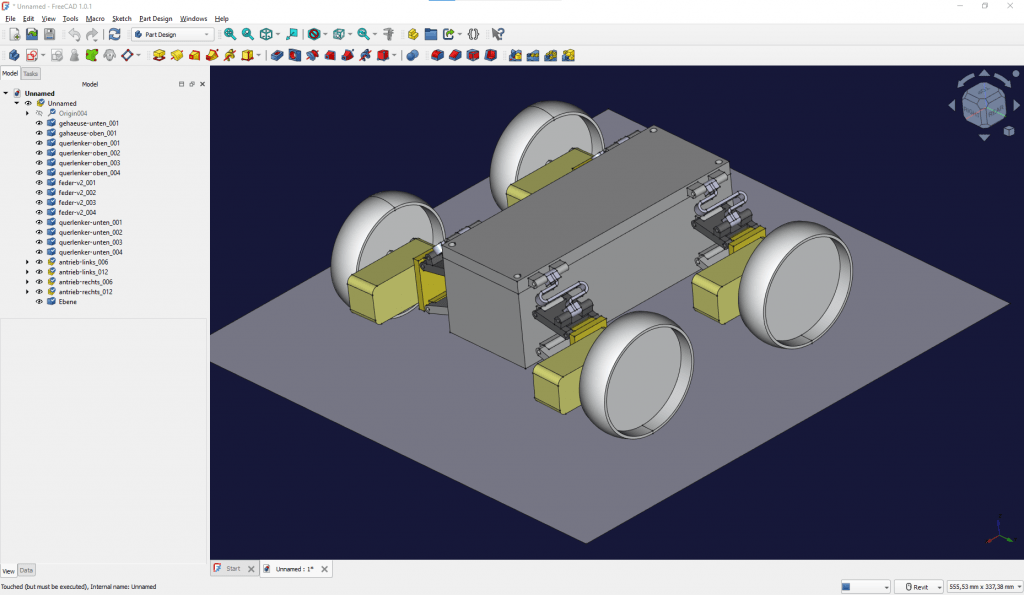Expand the Origin004 tree item
This screenshot has width=1024, height=595.
[x=27, y=113]
